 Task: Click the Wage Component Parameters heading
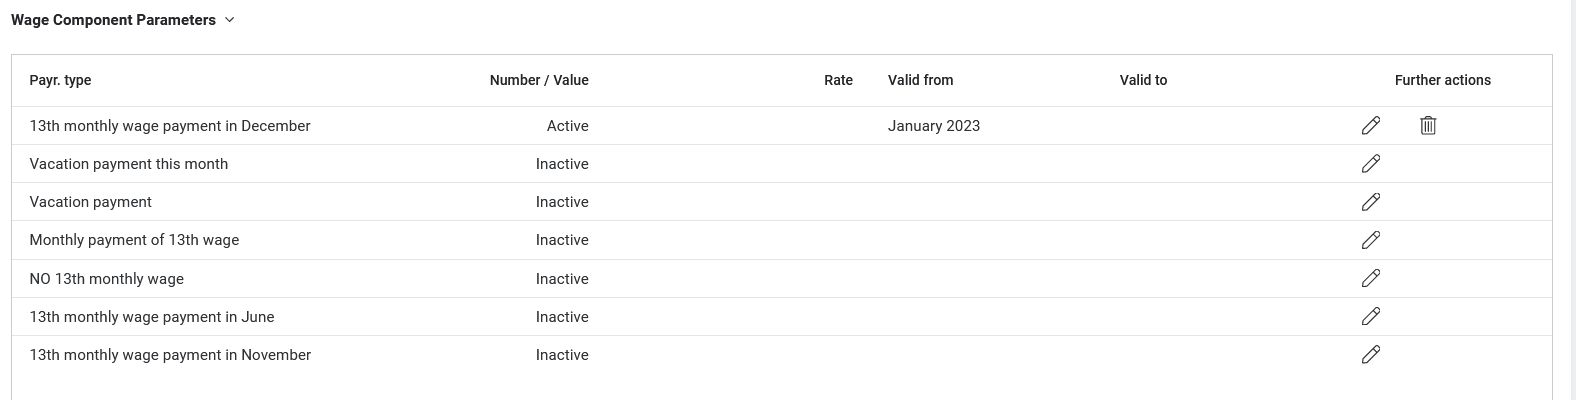coord(113,20)
